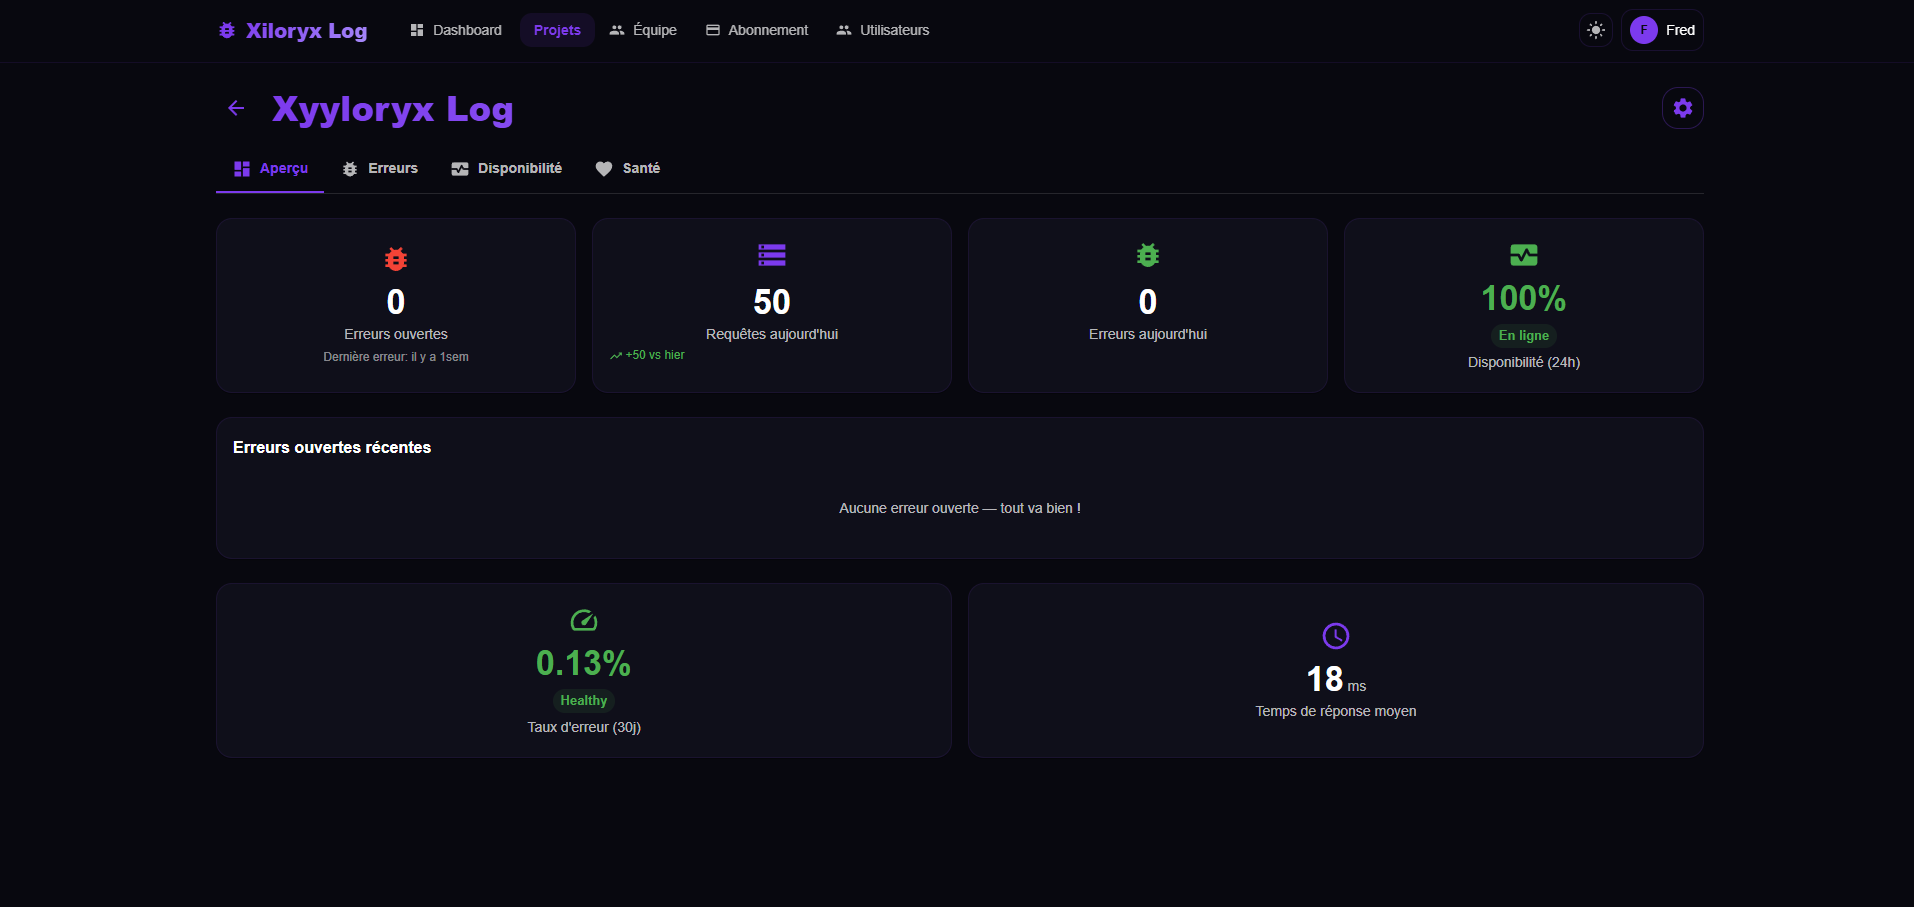
Task: Click the Taux d'erreur (30j) label
Action: (x=584, y=727)
